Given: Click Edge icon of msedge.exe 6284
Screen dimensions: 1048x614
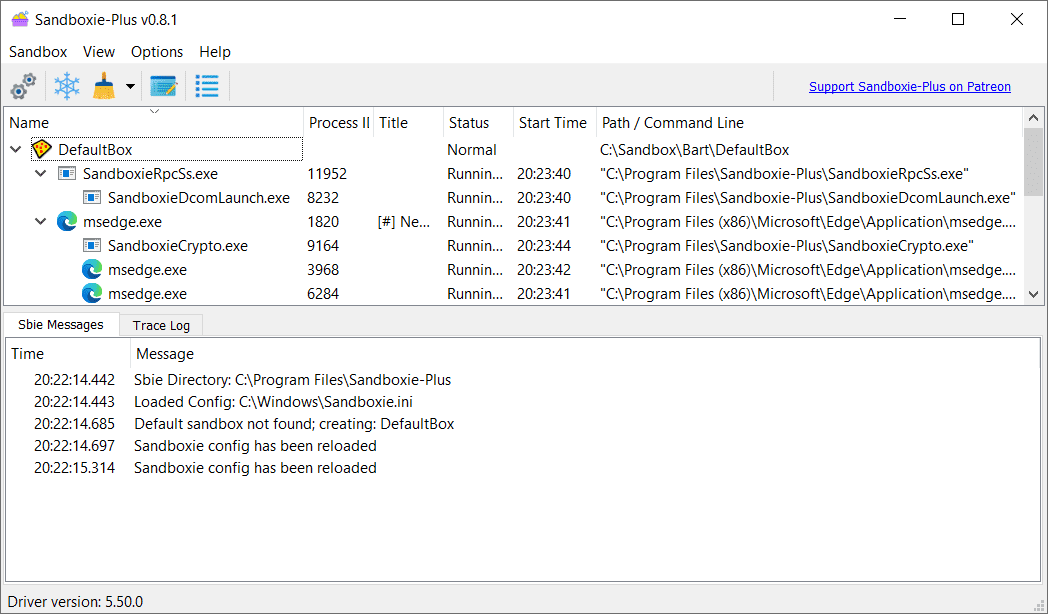Looking at the screenshot, I should click(92, 293).
